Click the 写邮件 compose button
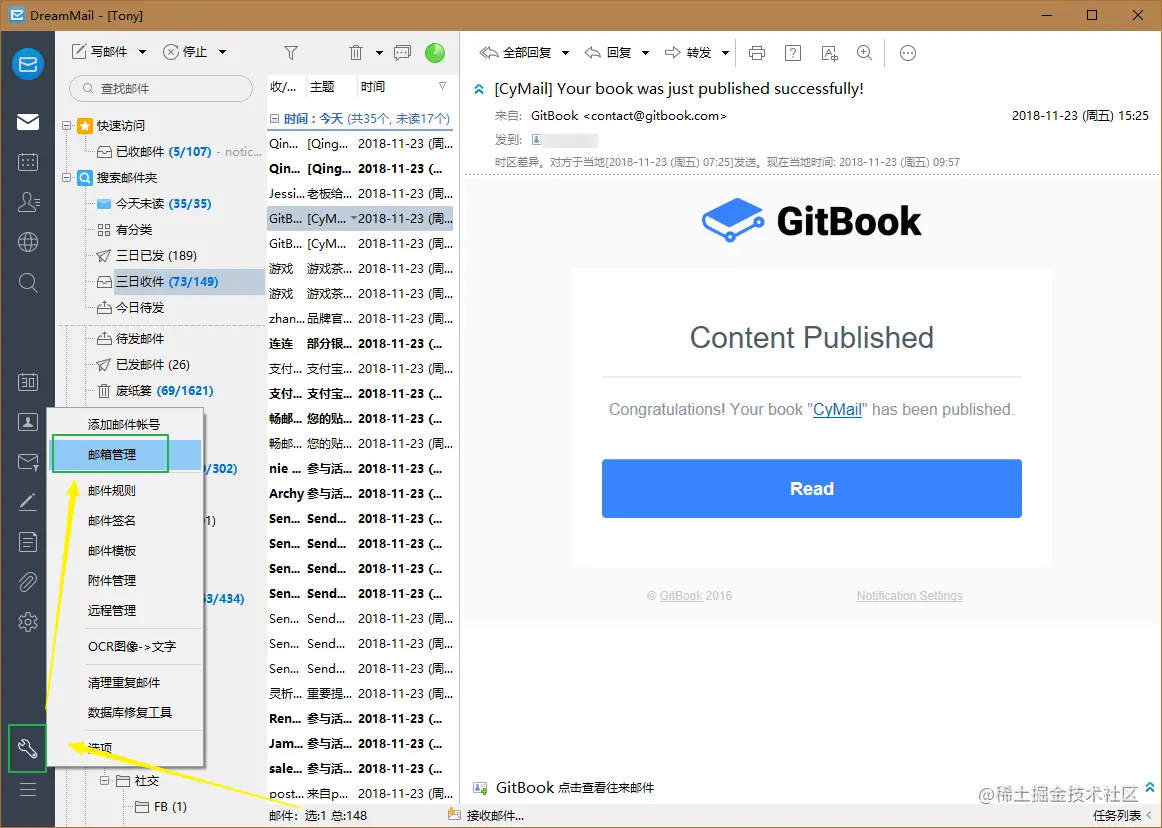This screenshot has width=1162, height=828. click(100, 52)
